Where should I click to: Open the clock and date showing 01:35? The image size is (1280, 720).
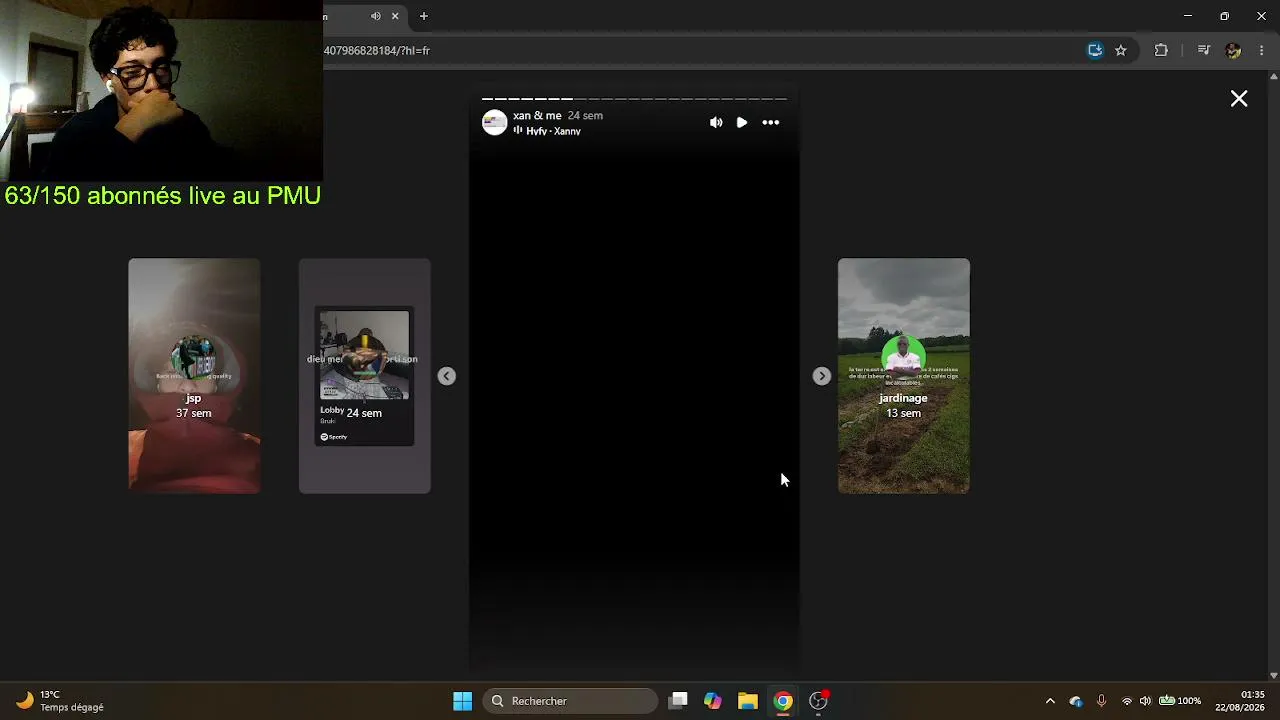[1240, 701]
